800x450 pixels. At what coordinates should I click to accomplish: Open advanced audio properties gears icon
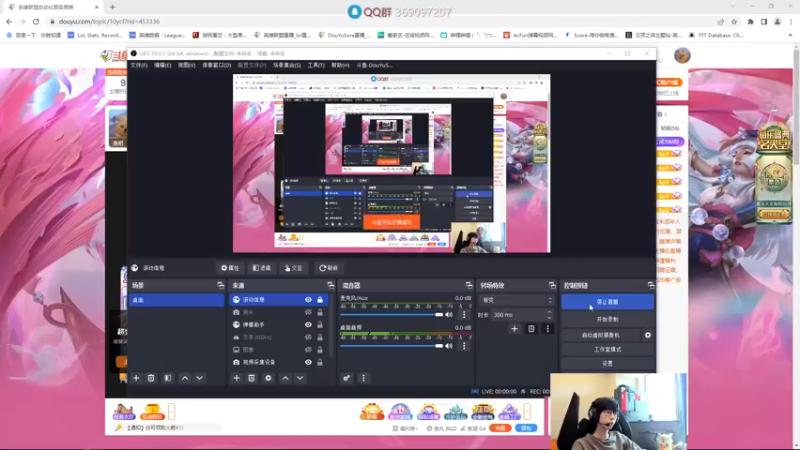pyautogui.click(x=346, y=378)
